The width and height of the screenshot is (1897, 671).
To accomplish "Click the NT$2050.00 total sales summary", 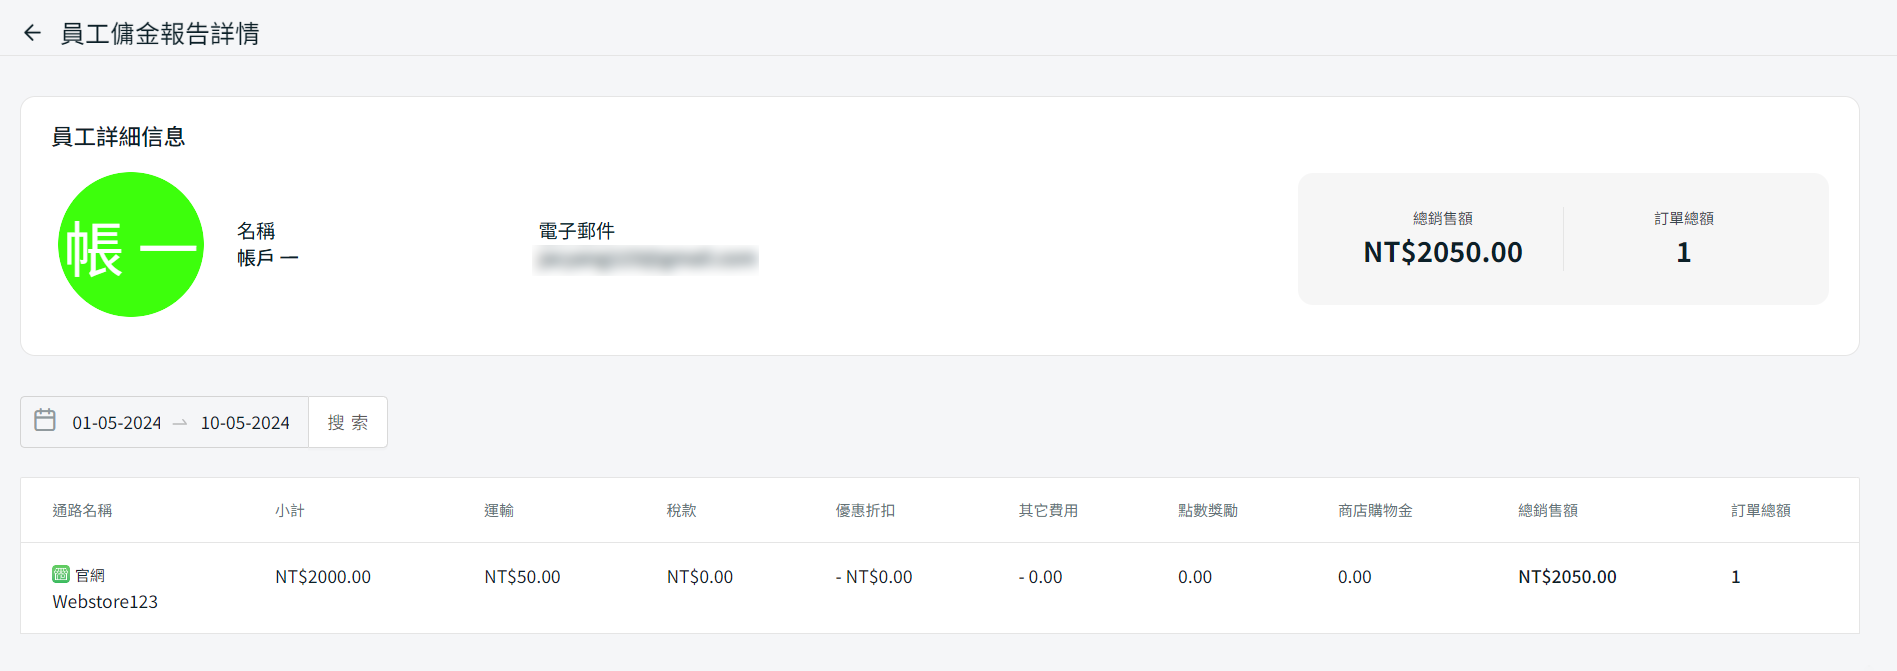I will tap(1443, 252).
